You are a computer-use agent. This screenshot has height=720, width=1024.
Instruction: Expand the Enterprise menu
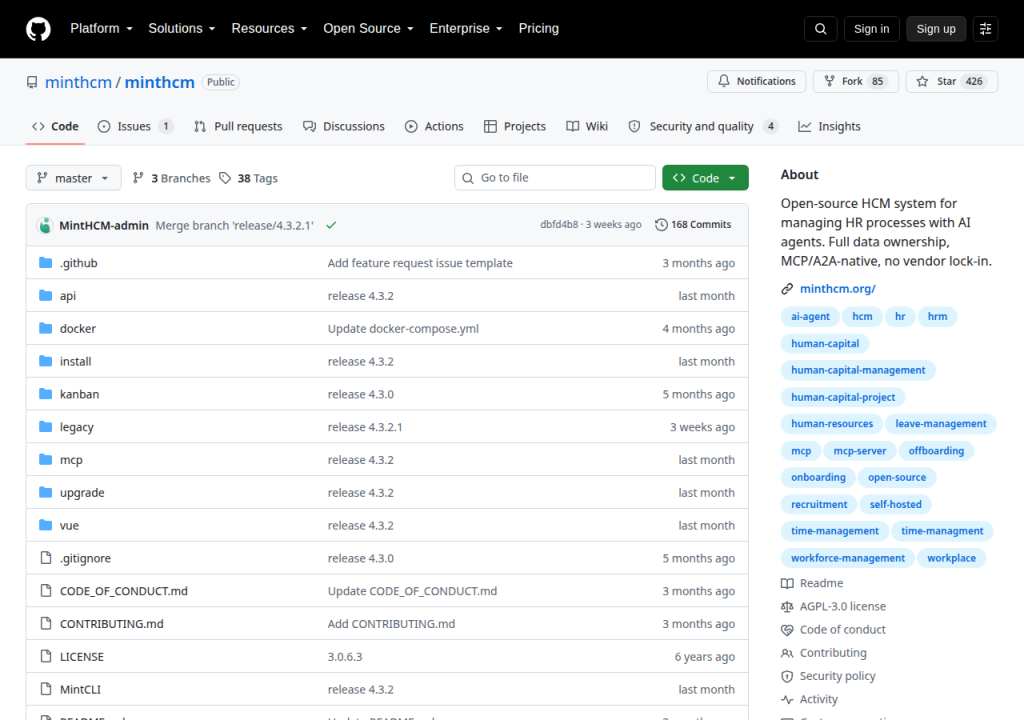coord(466,29)
